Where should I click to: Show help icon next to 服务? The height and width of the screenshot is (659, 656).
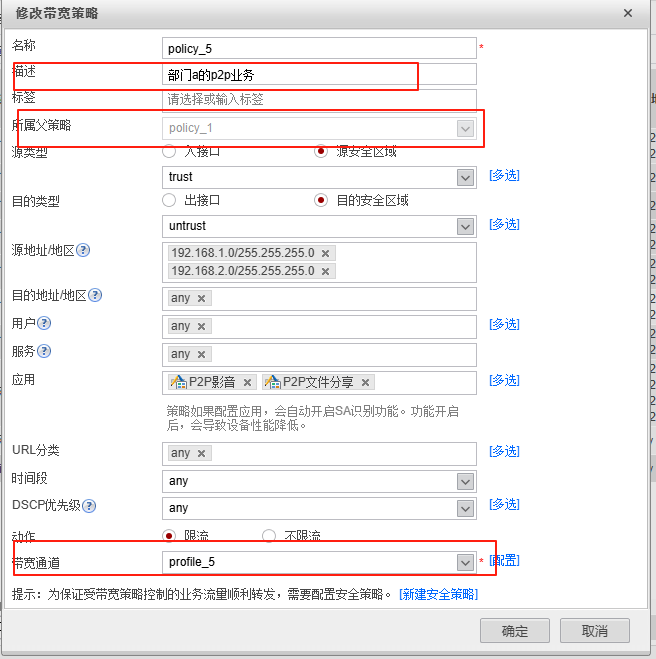[x=44, y=351]
